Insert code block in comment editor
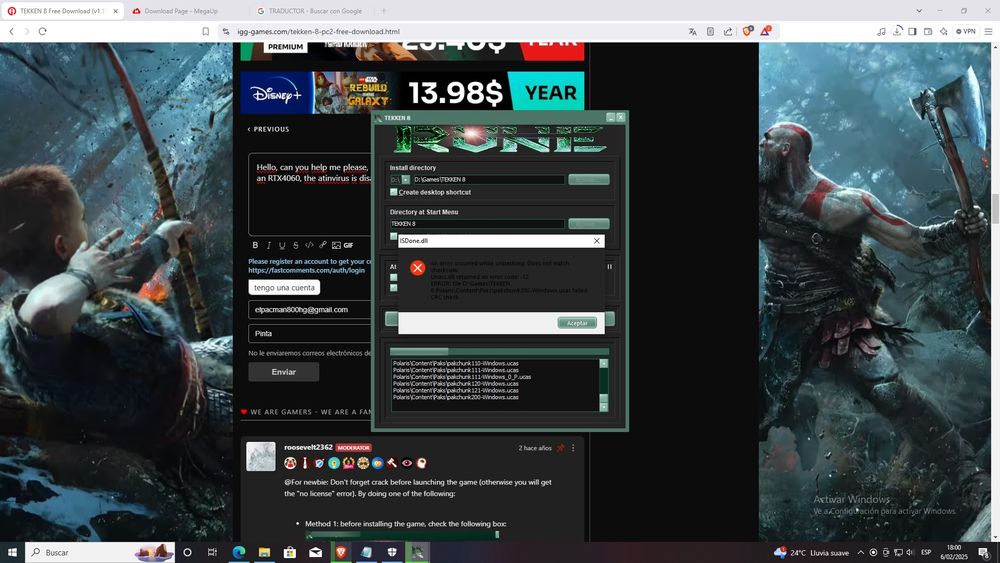The image size is (1000, 563). (309, 245)
